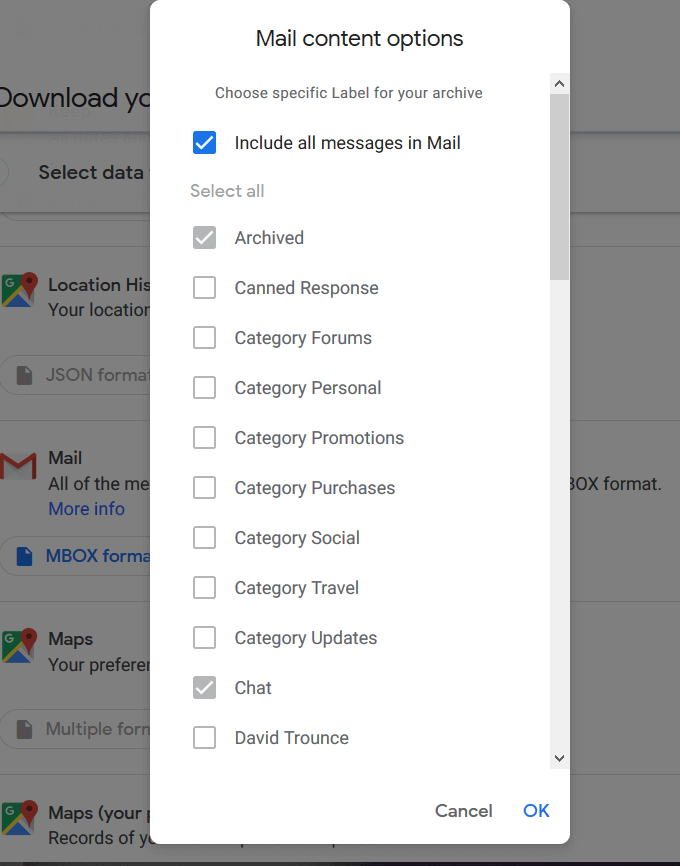Image resolution: width=680 pixels, height=866 pixels.
Task: Check the Category Travel checkbox
Action: click(x=204, y=588)
